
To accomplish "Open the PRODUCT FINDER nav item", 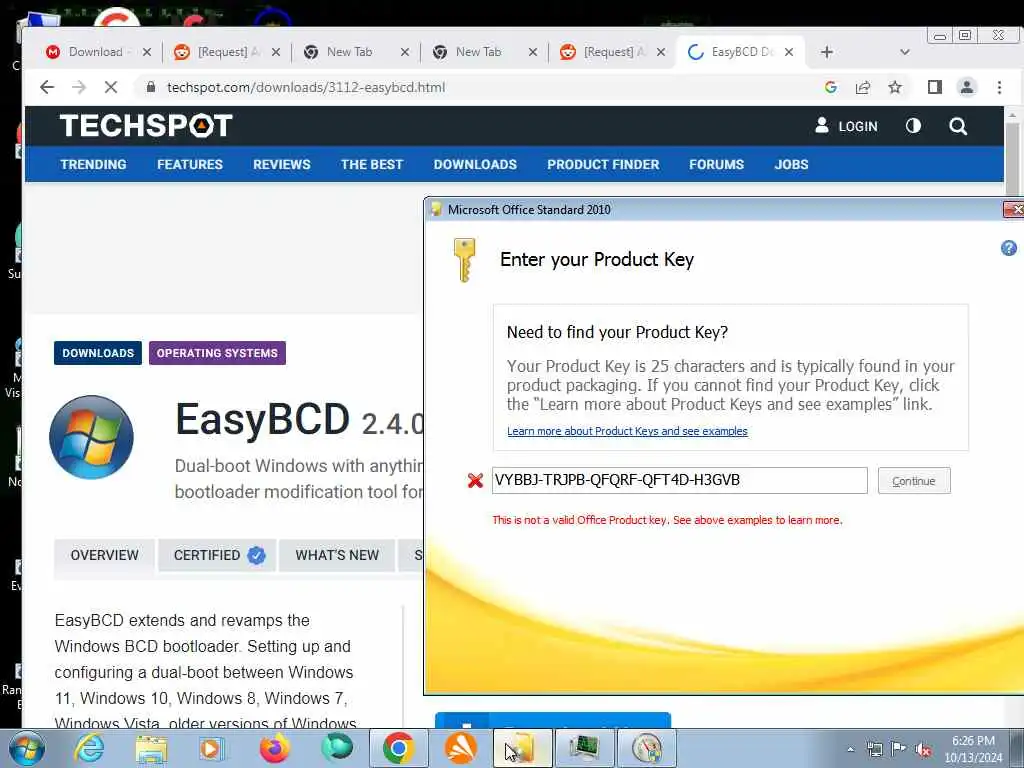I will (603, 165).
